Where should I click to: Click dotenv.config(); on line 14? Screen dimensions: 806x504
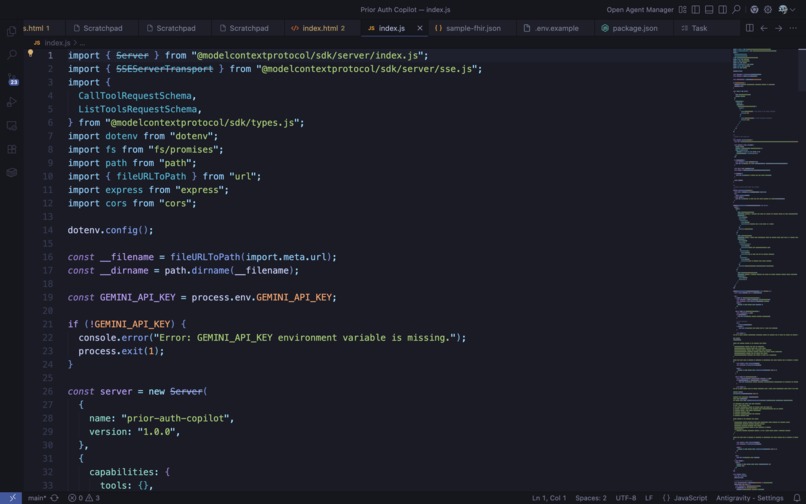tap(111, 230)
